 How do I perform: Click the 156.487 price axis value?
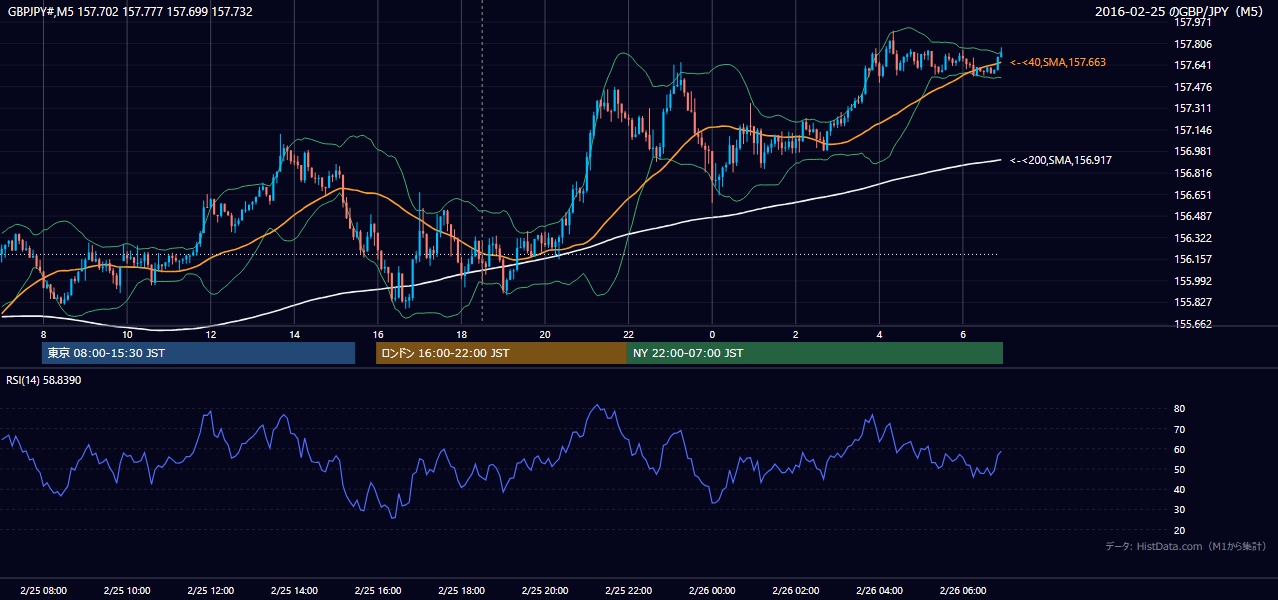pyautogui.click(x=1192, y=216)
